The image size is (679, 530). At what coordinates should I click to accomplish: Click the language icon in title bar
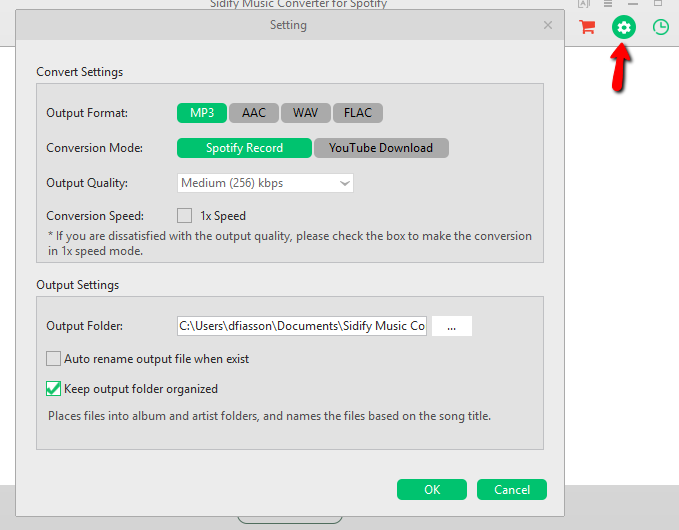584,4
